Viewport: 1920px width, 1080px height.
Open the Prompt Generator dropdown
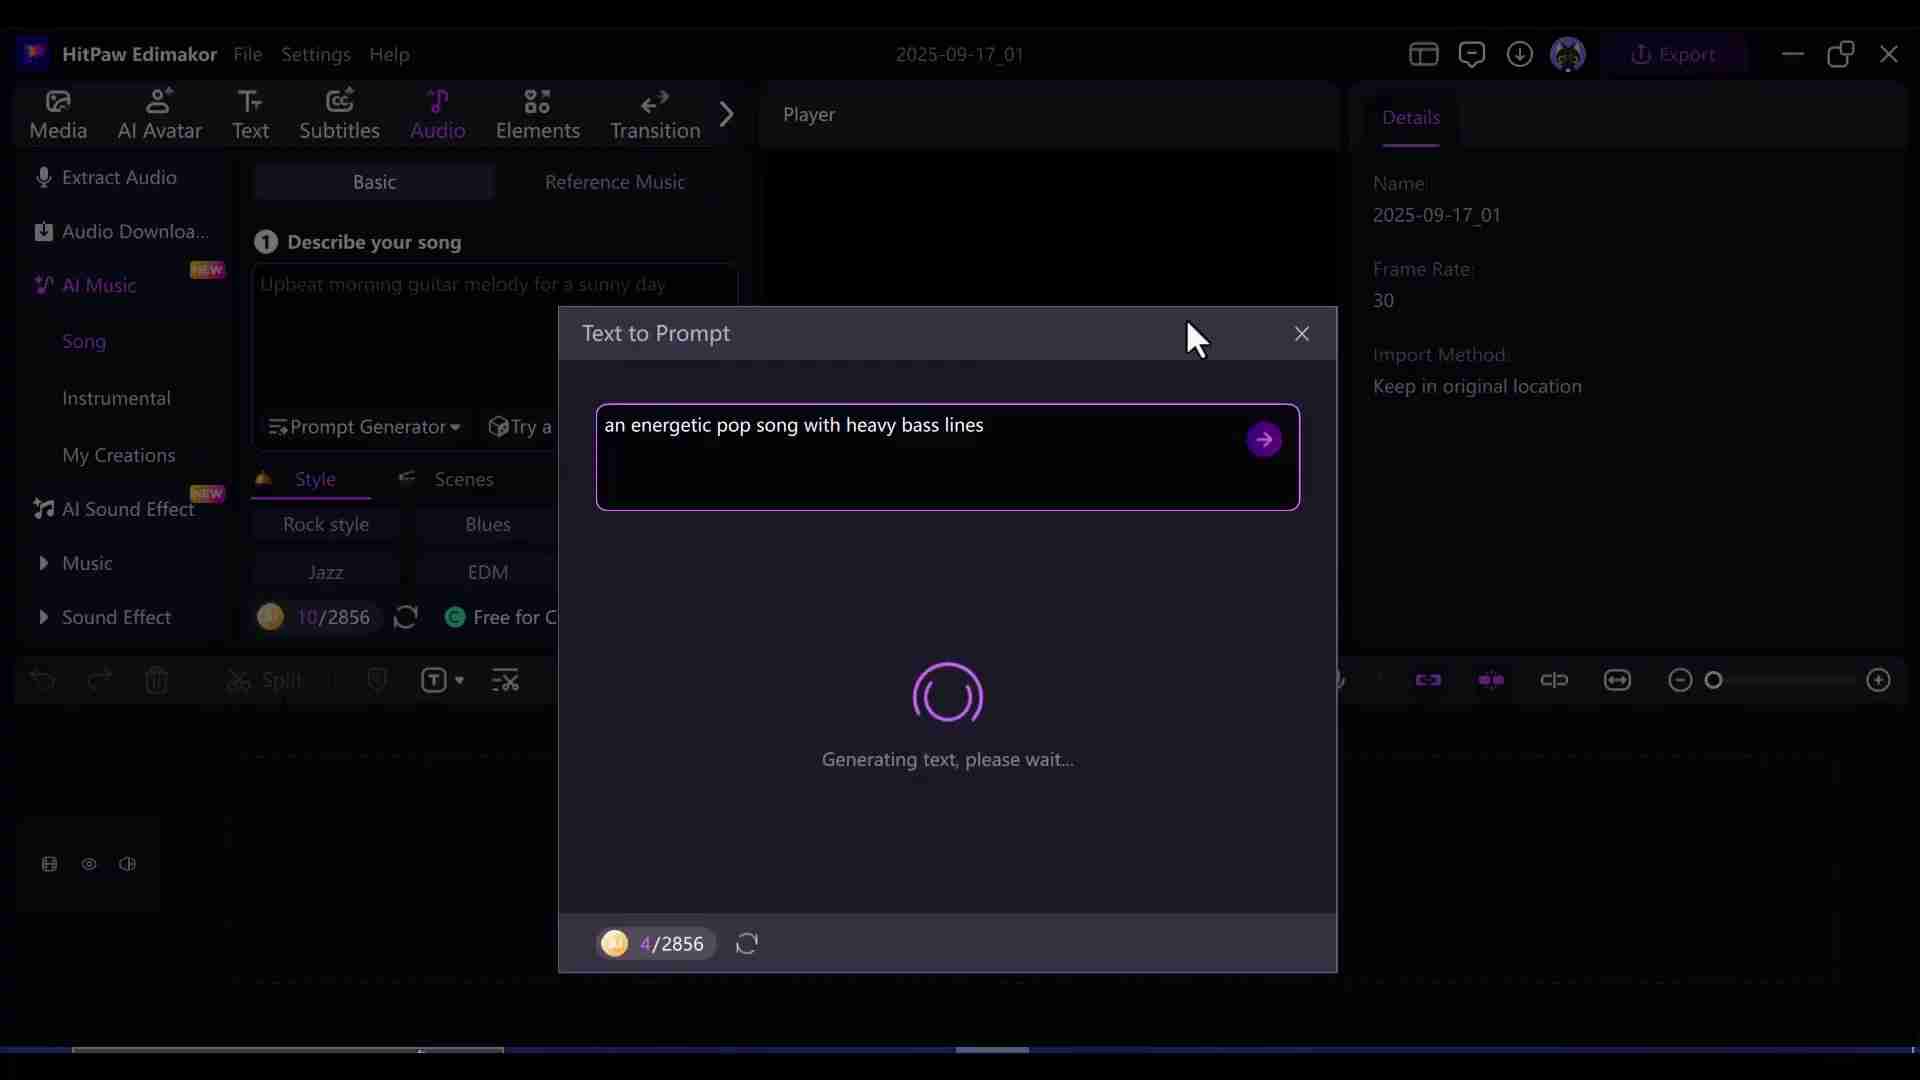click(x=365, y=427)
